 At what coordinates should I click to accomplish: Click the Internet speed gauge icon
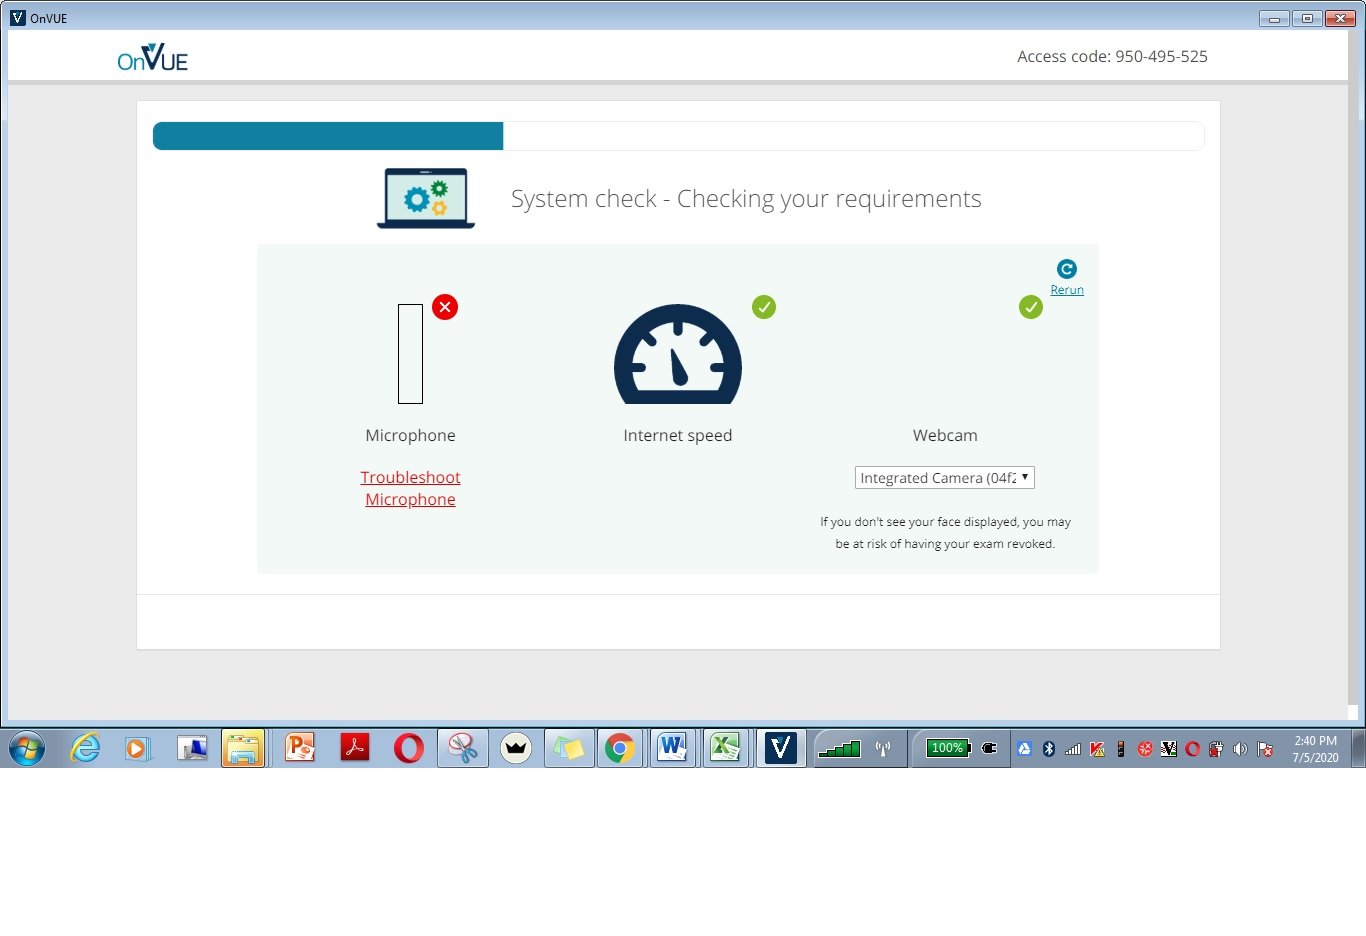point(678,354)
